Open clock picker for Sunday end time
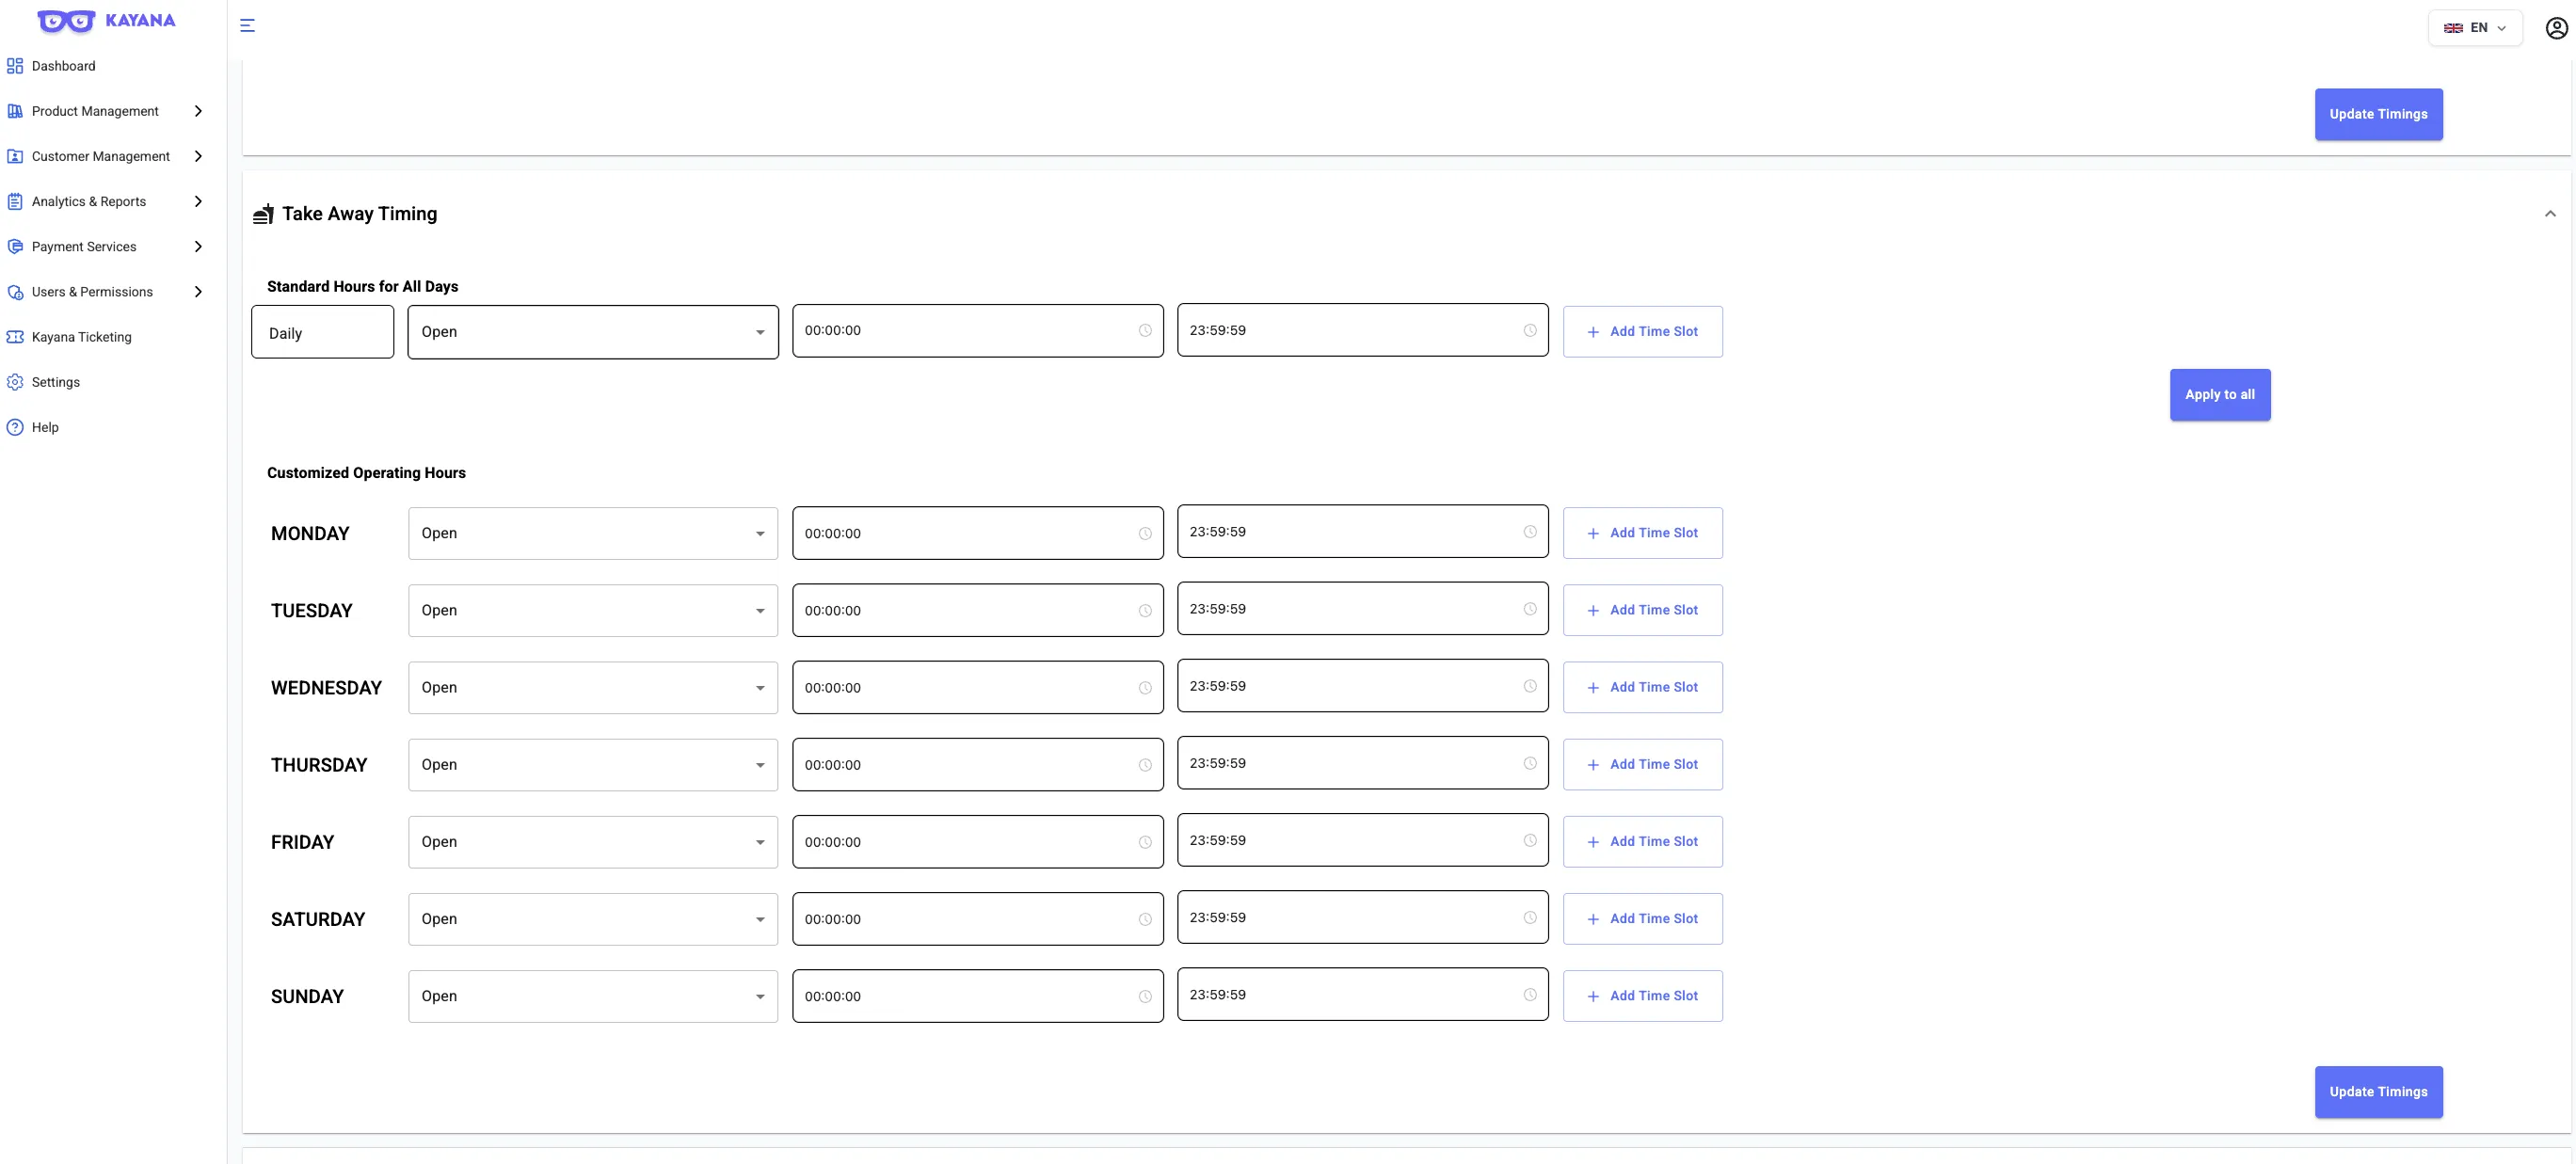2576x1164 pixels. pos(1530,995)
